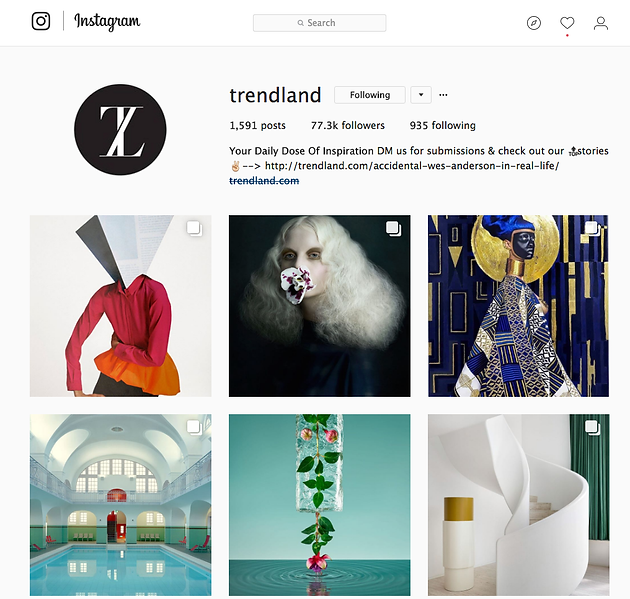This screenshot has height=599, width=630.
Task: Open the three-dots options menu
Action: tap(443, 95)
